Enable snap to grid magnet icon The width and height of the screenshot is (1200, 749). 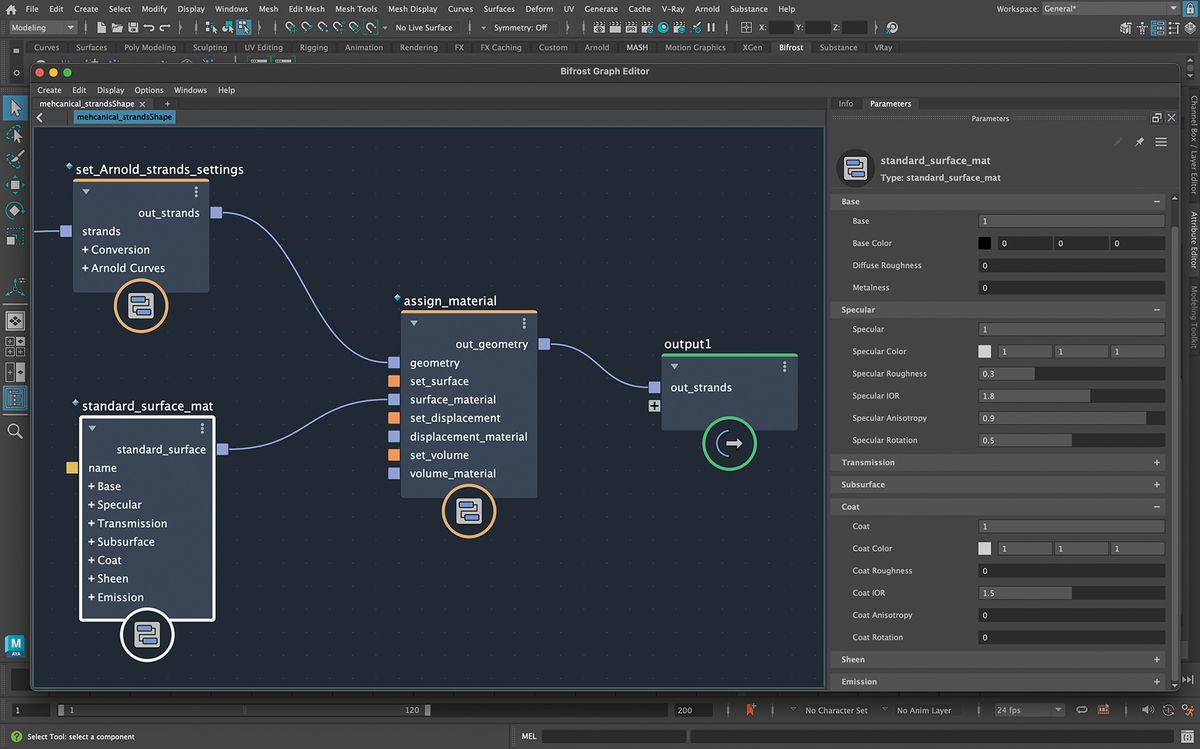[289, 28]
